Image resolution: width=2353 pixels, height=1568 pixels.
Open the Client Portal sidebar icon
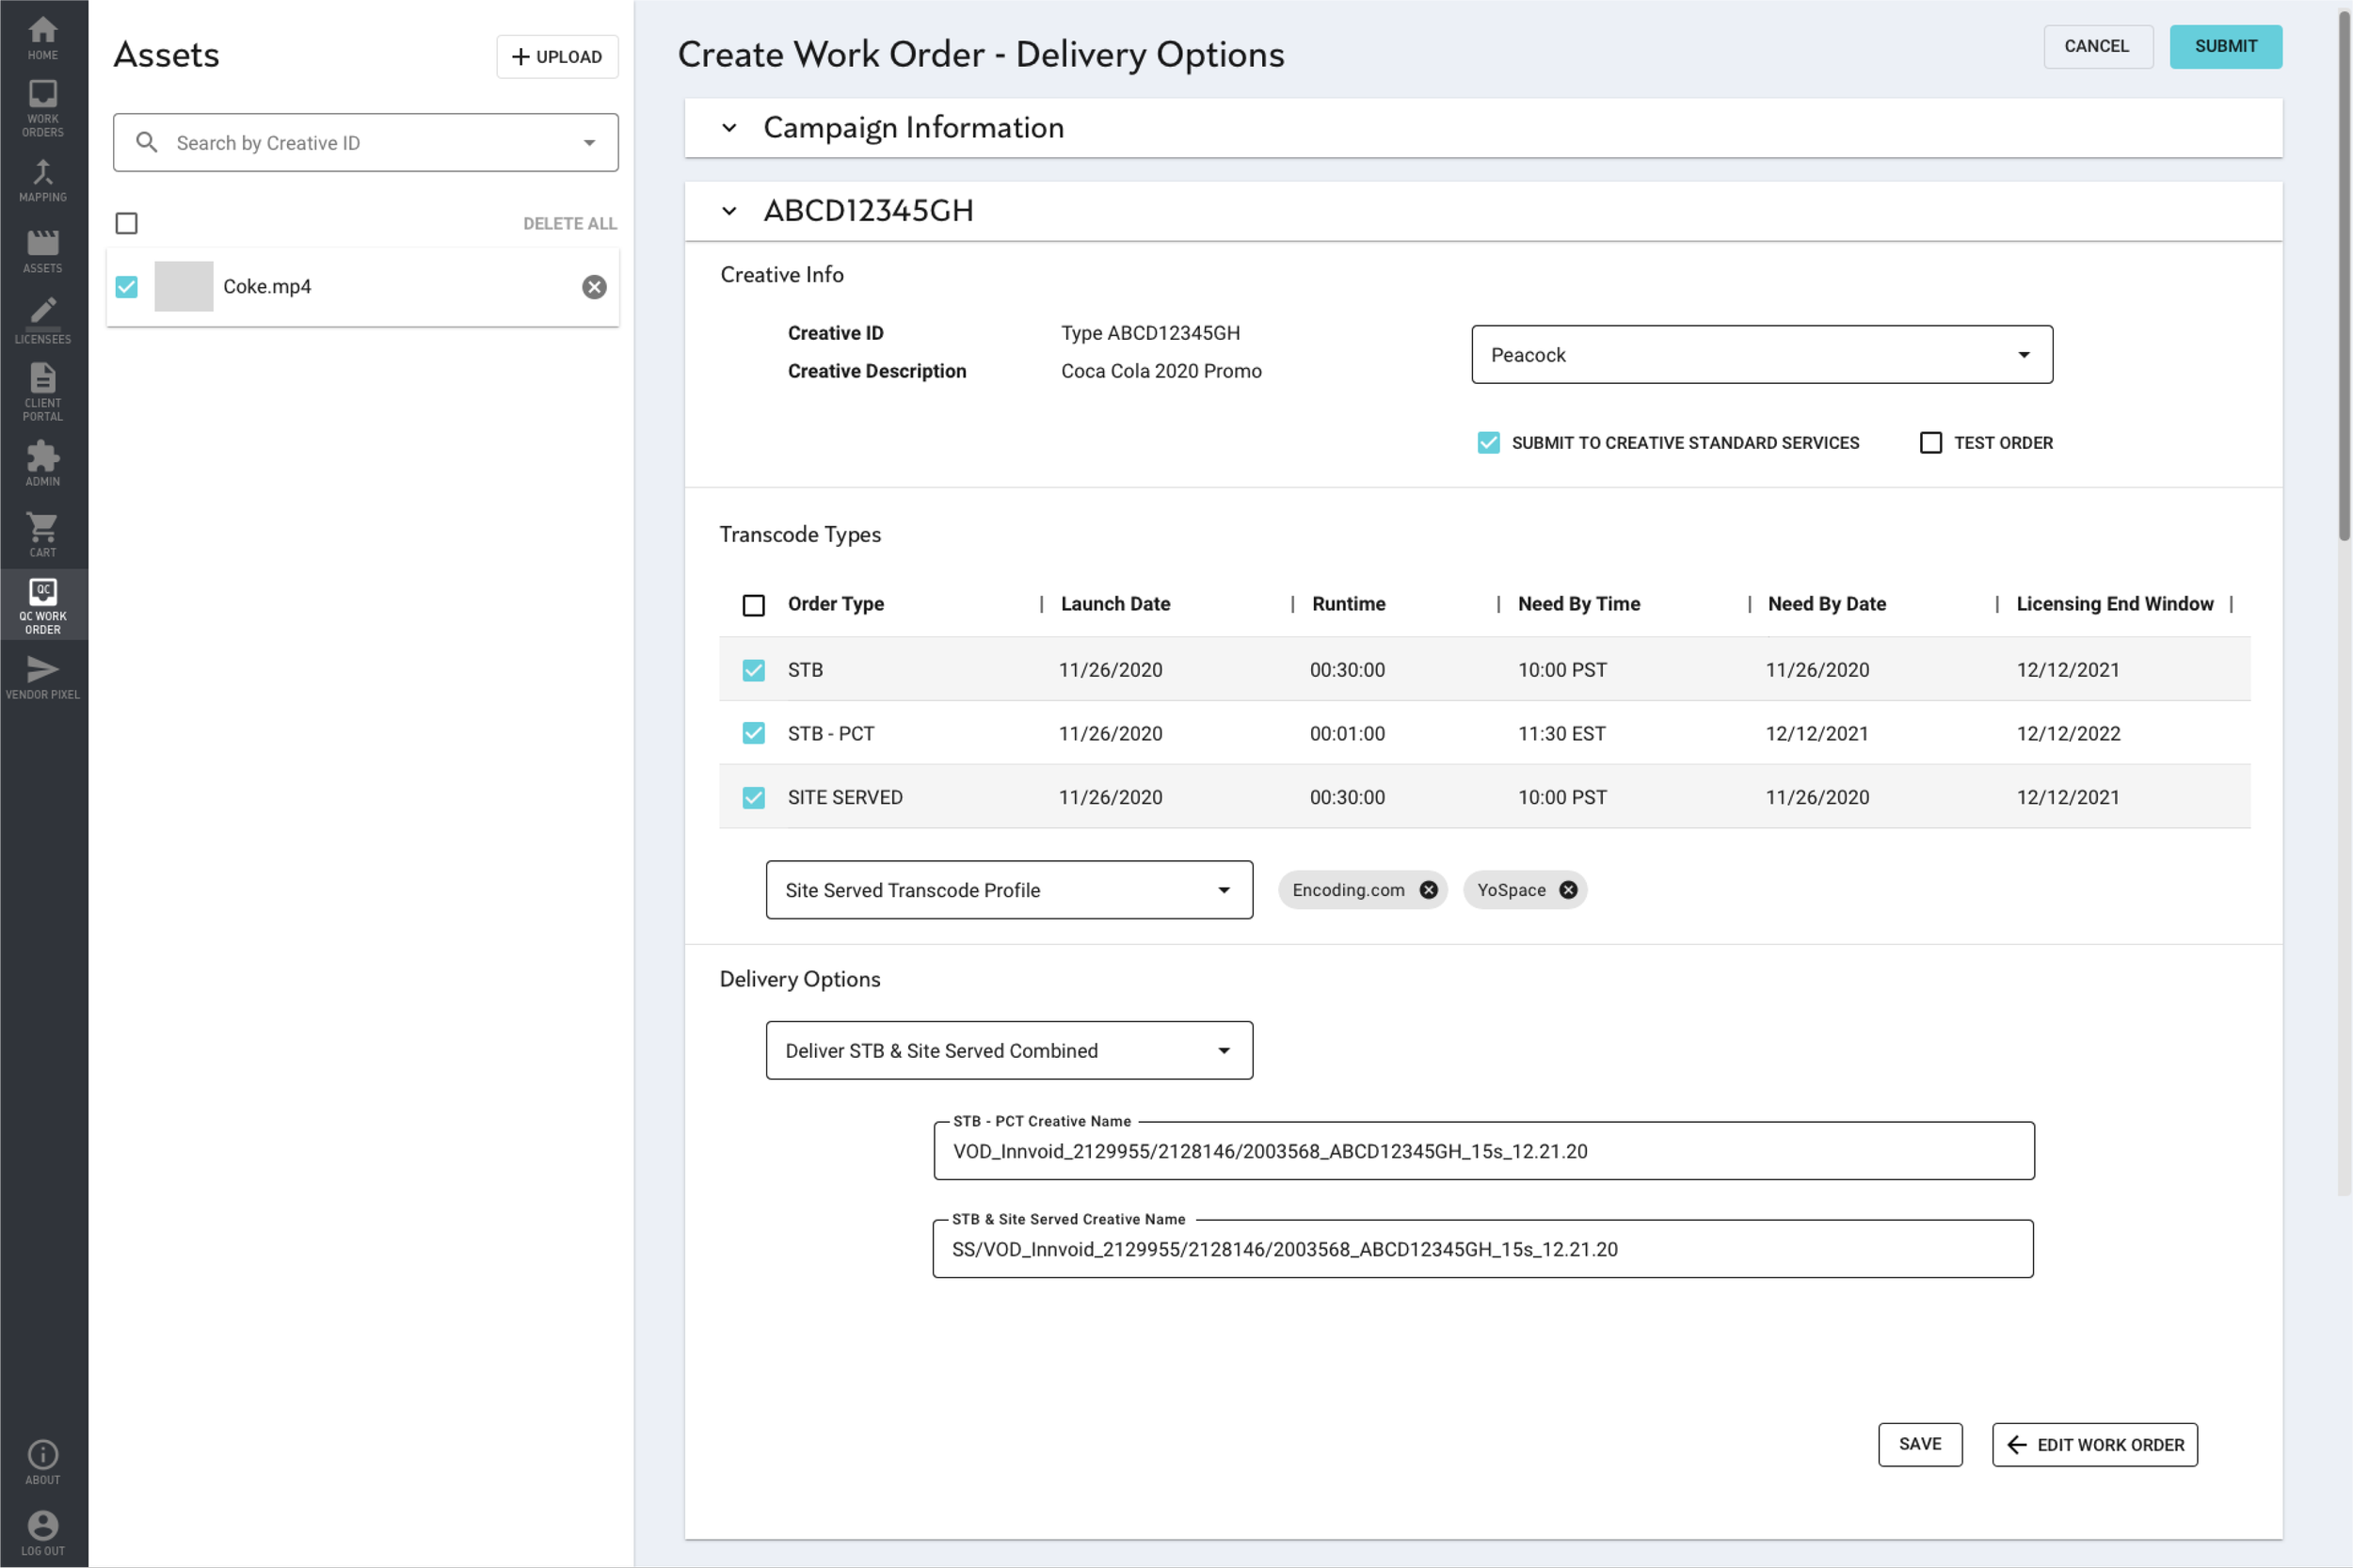pyautogui.click(x=42, y=391)
